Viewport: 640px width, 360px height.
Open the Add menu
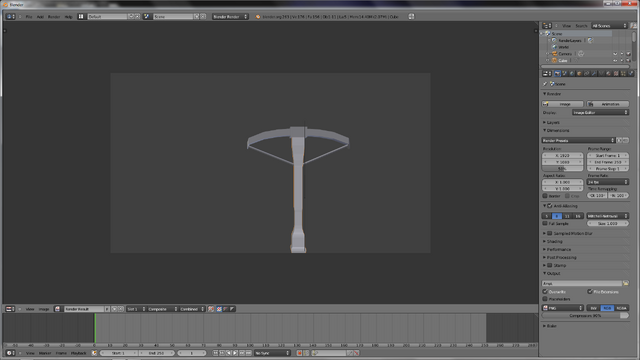coord(40,17)
